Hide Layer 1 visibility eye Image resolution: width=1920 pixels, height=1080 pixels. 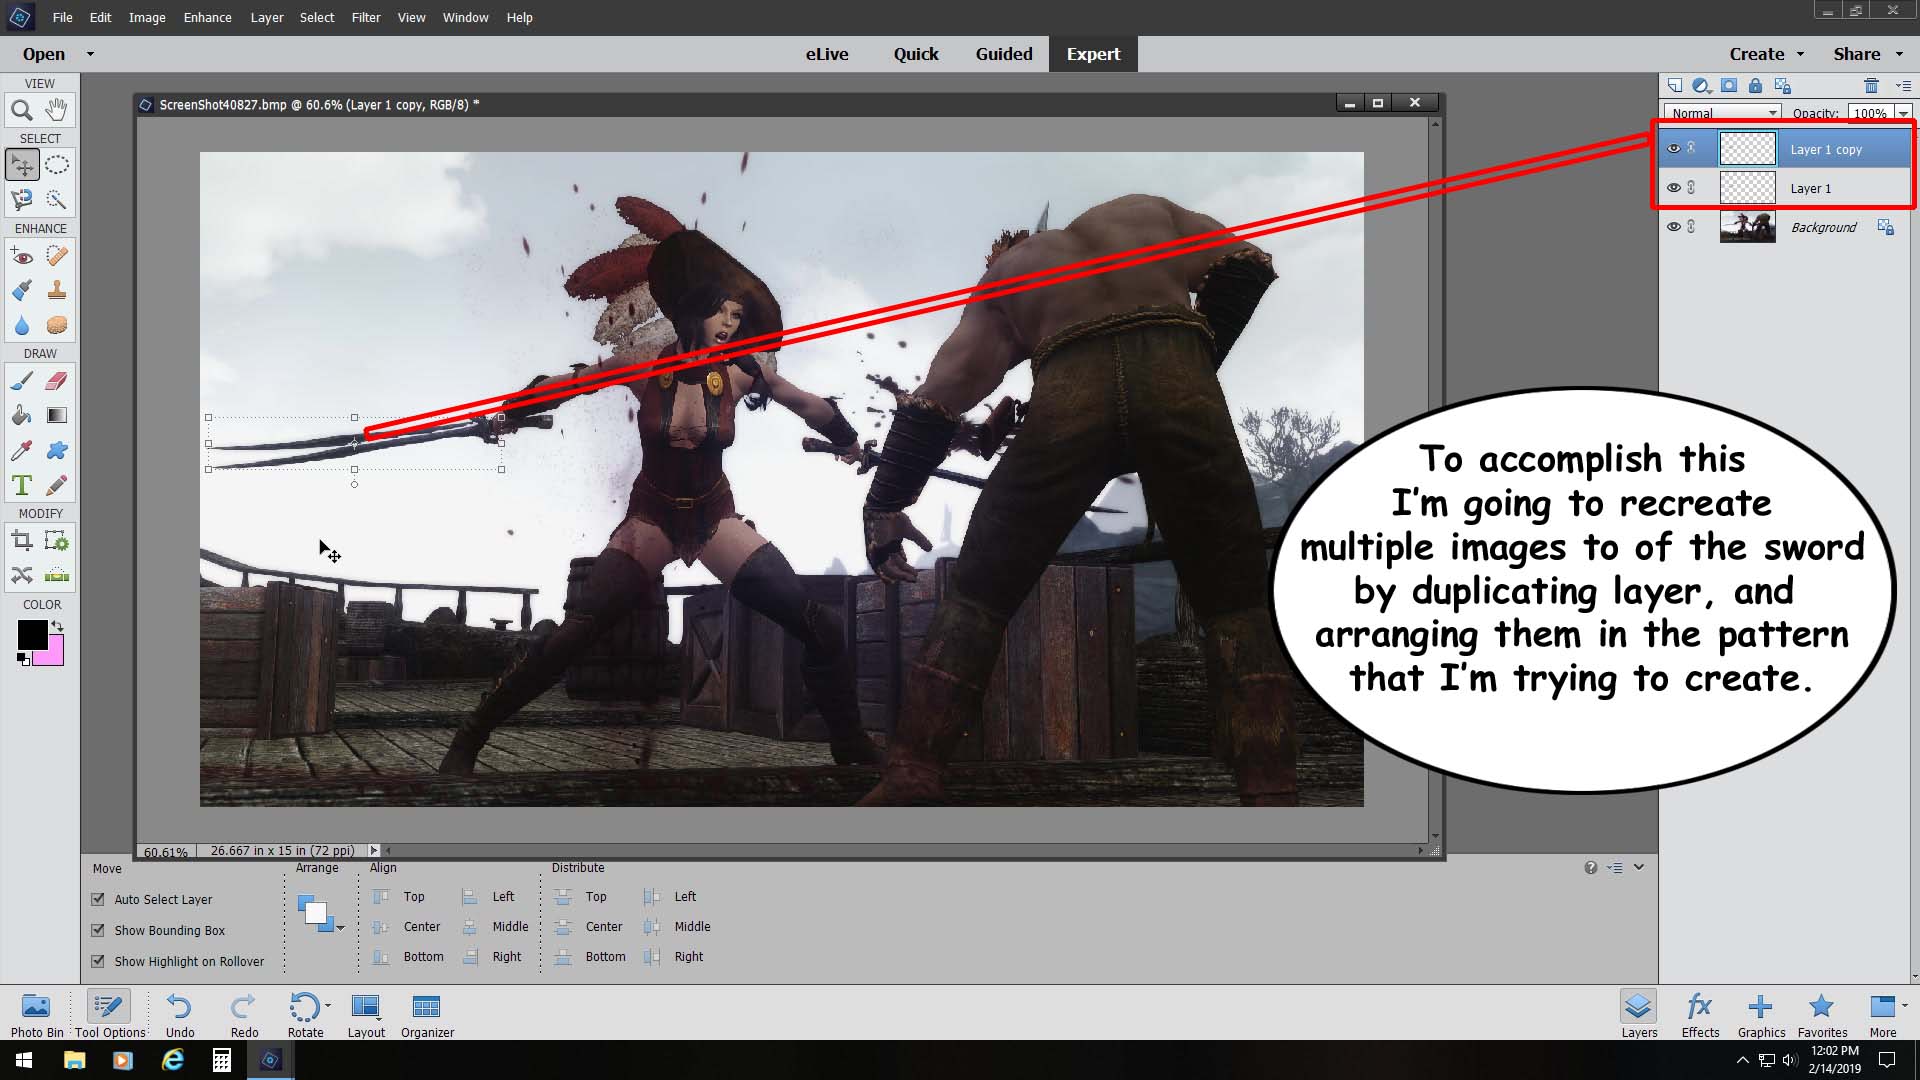1673,188
